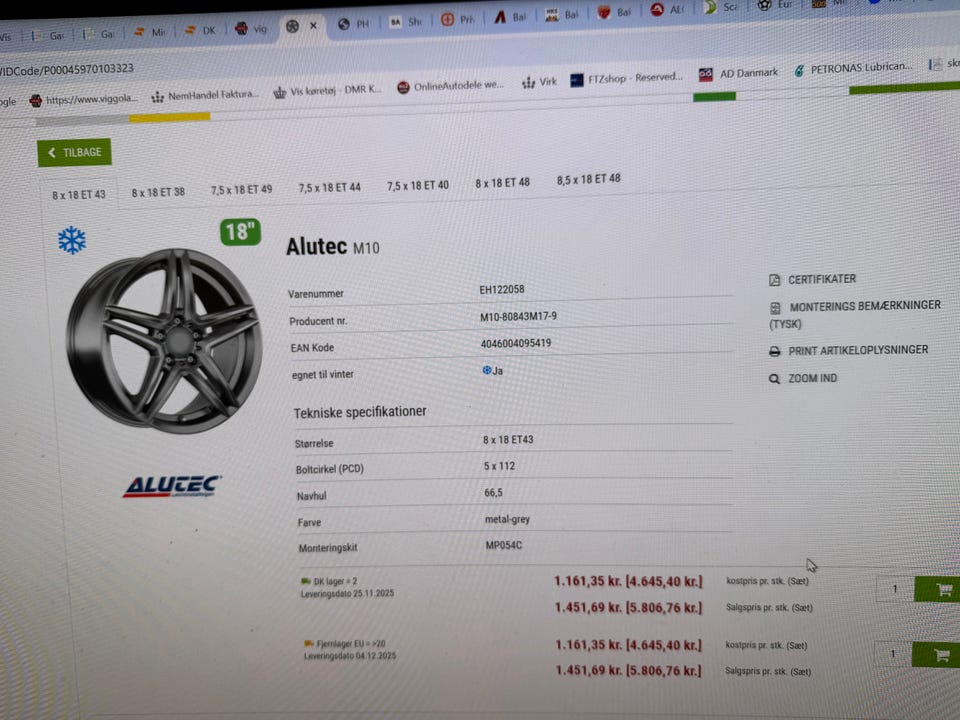Open the 7,5 x 18 ET 44 size tab
Viewport: 960px width, 720px height.
coord(329,187)
